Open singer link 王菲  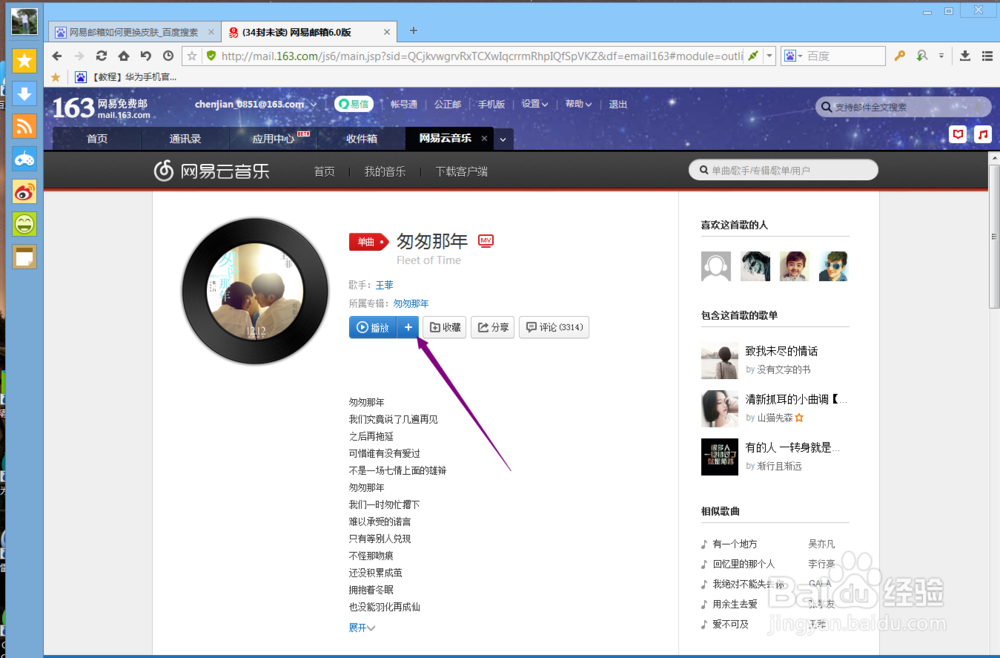pyautogui.click(x=384, y=285)
